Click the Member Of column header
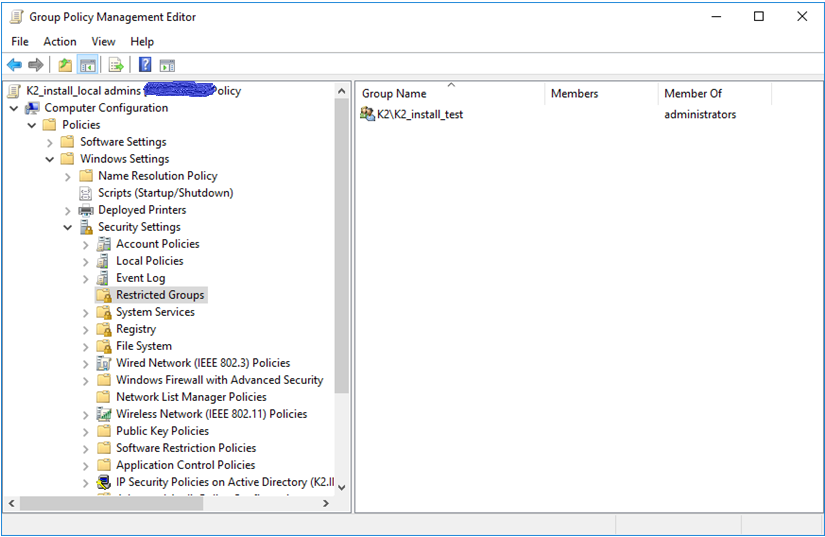 (x=715, y=94)
